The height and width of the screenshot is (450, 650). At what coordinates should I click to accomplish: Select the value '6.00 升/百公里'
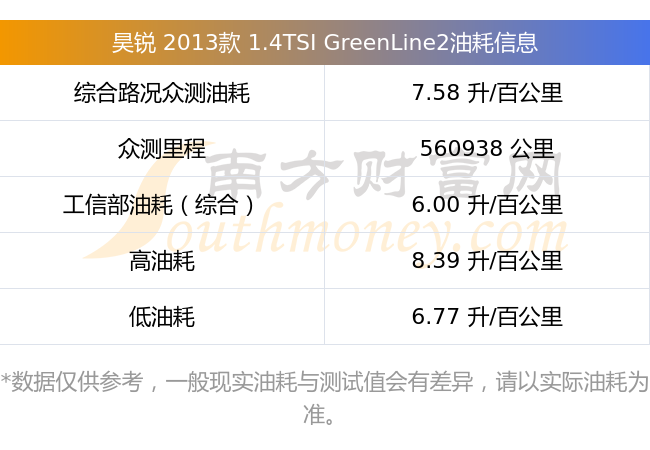pyautogui.click(x=487, y=204)
